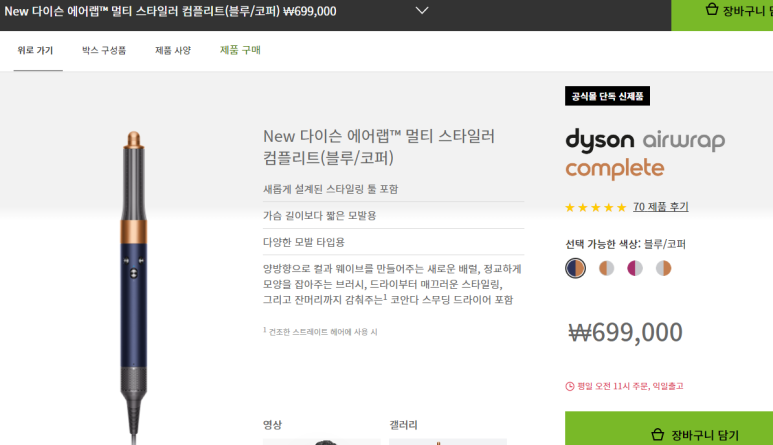Viewport: 773px width, 445px height.
Task: Click the 영상 section heading
Action: (x=272, y=425)
